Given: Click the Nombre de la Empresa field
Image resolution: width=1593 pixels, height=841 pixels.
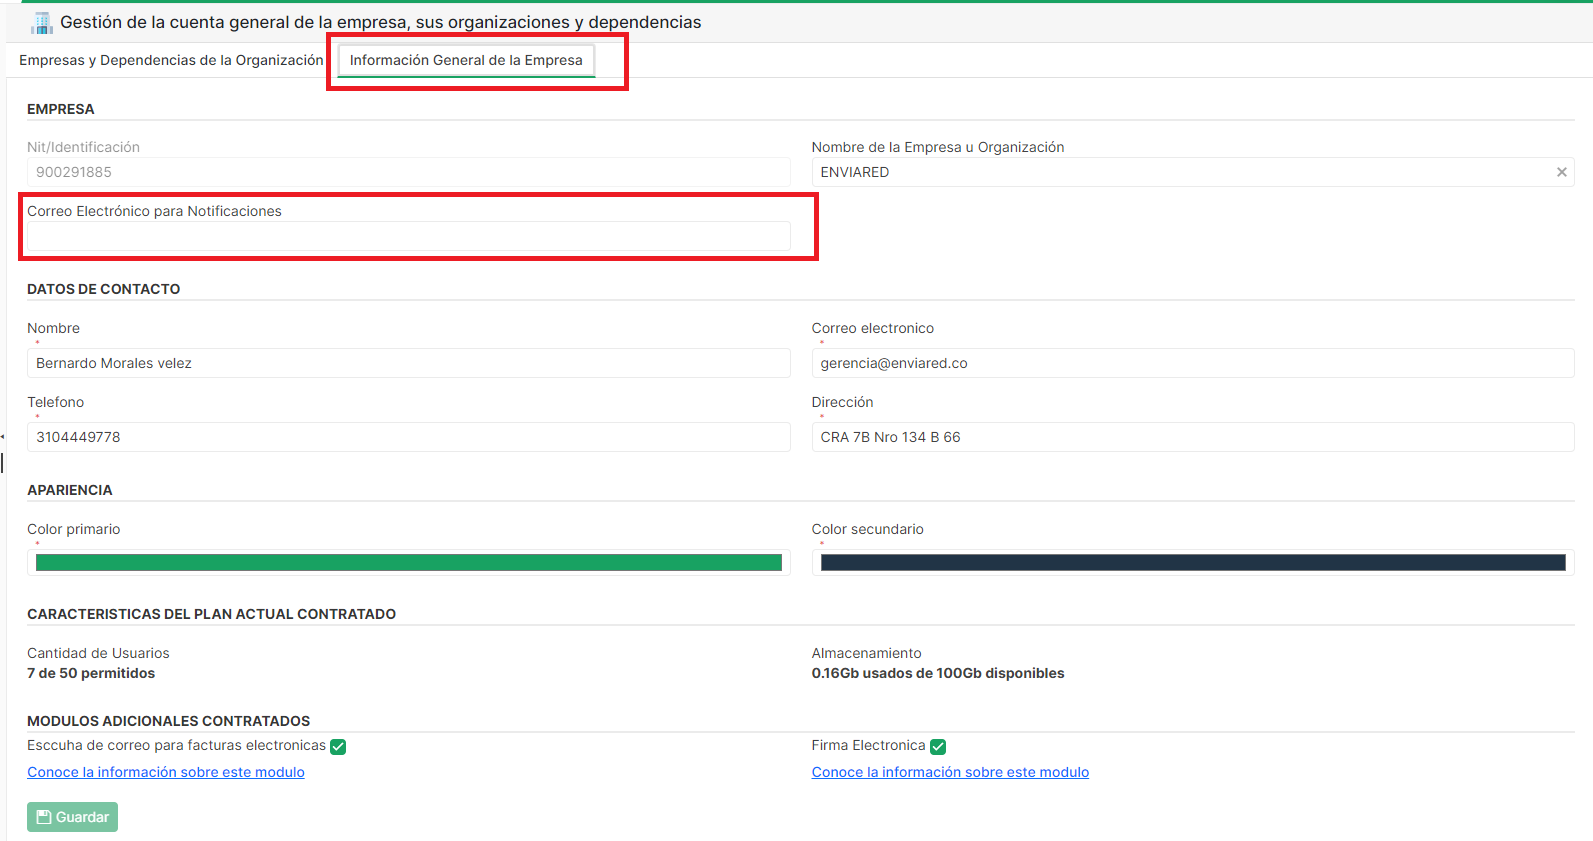Looking at the screenshot, I should (1180, 172).
